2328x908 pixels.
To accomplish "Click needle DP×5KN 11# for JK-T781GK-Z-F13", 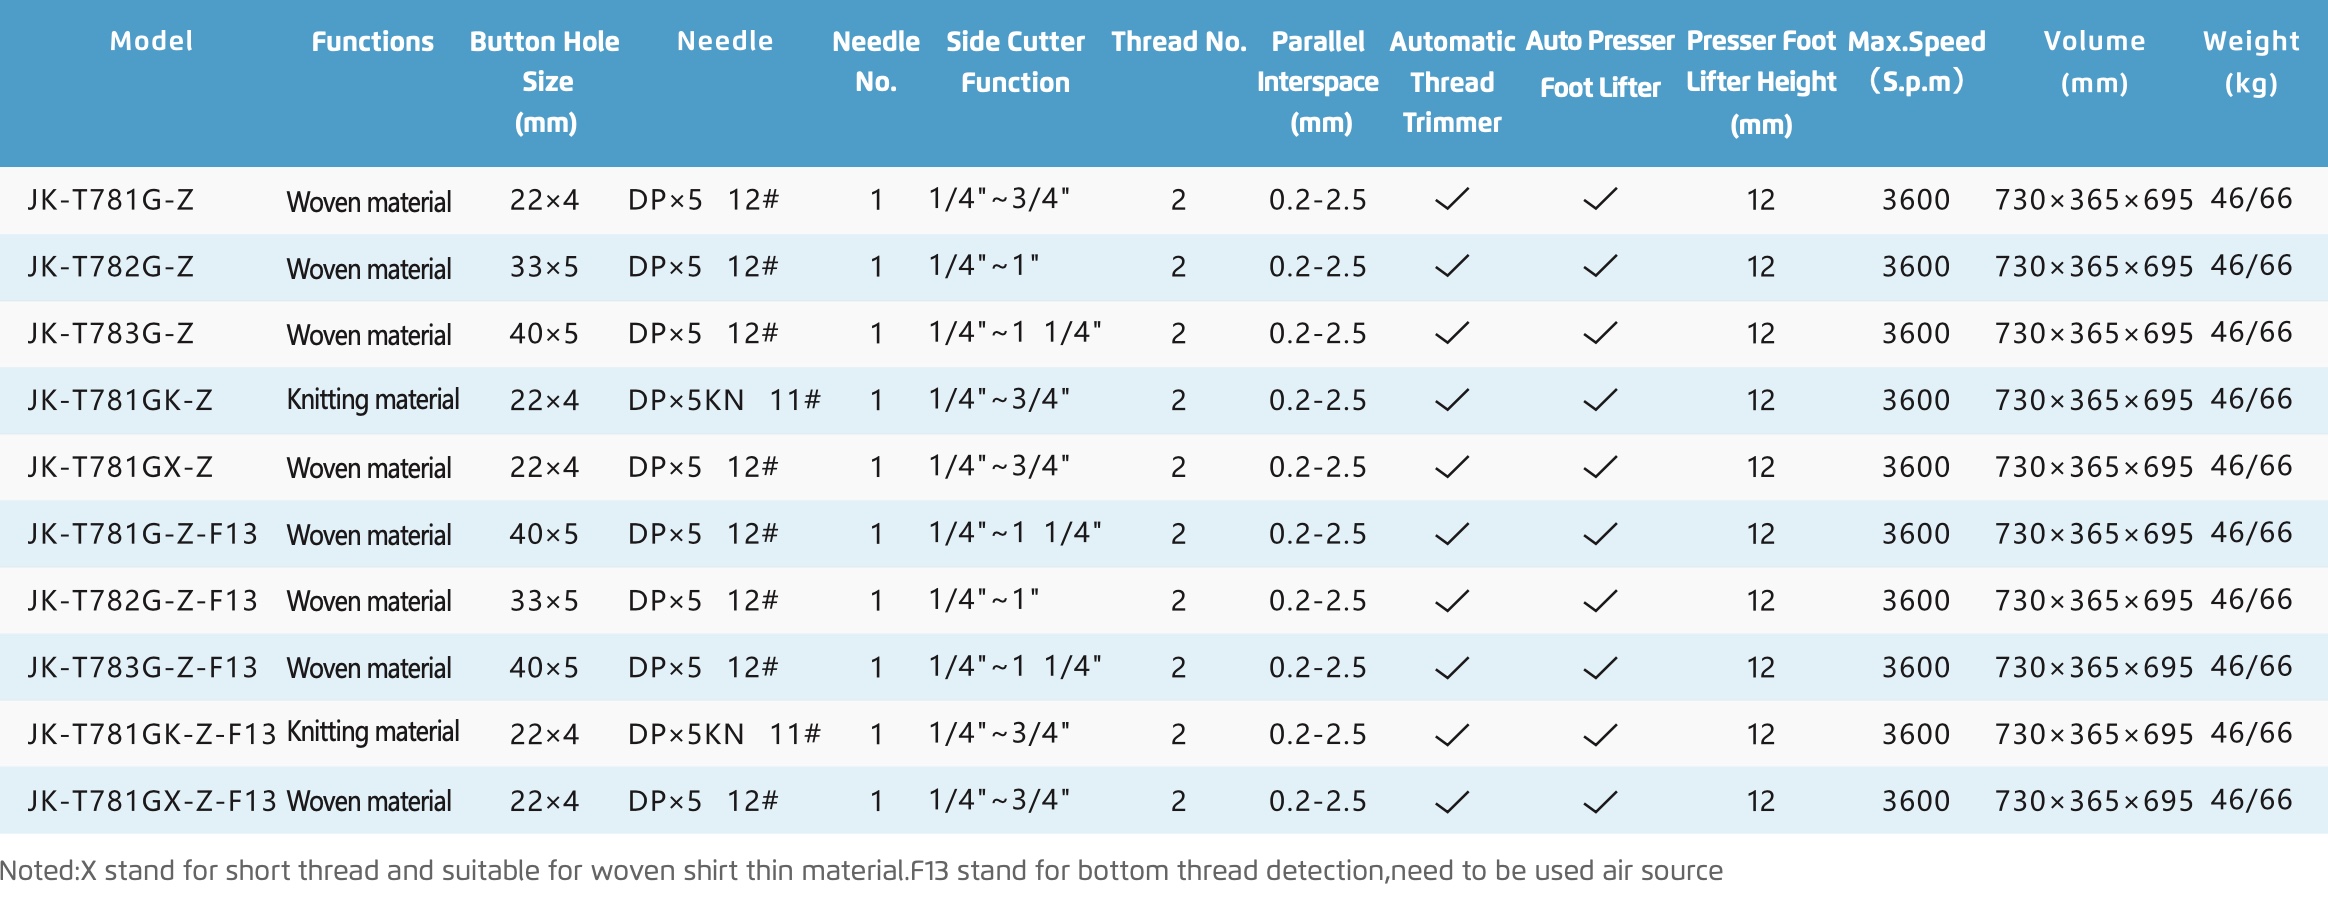I will [x=724, y=735].
